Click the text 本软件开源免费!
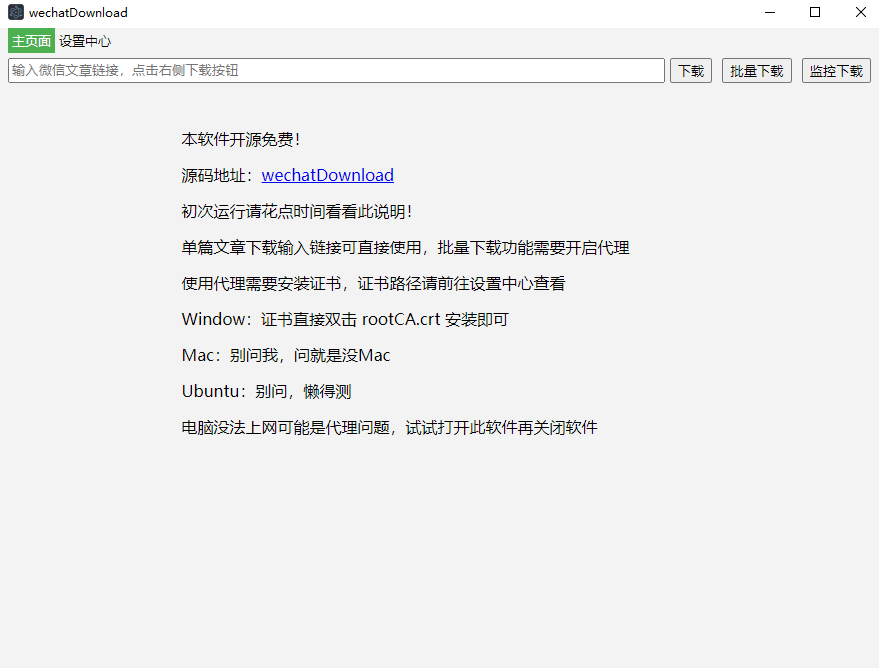879x668 pixels. (x=241, y=140)
